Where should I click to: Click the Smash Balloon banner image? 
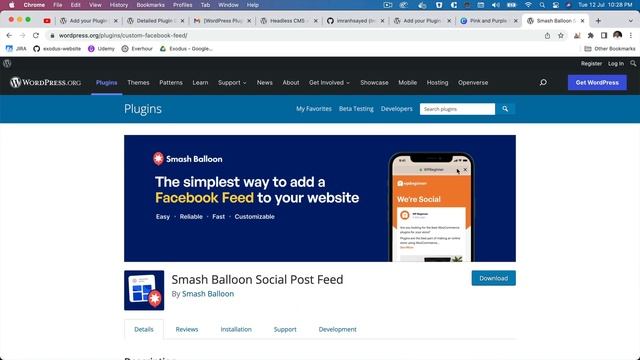[x=320, y=198]
